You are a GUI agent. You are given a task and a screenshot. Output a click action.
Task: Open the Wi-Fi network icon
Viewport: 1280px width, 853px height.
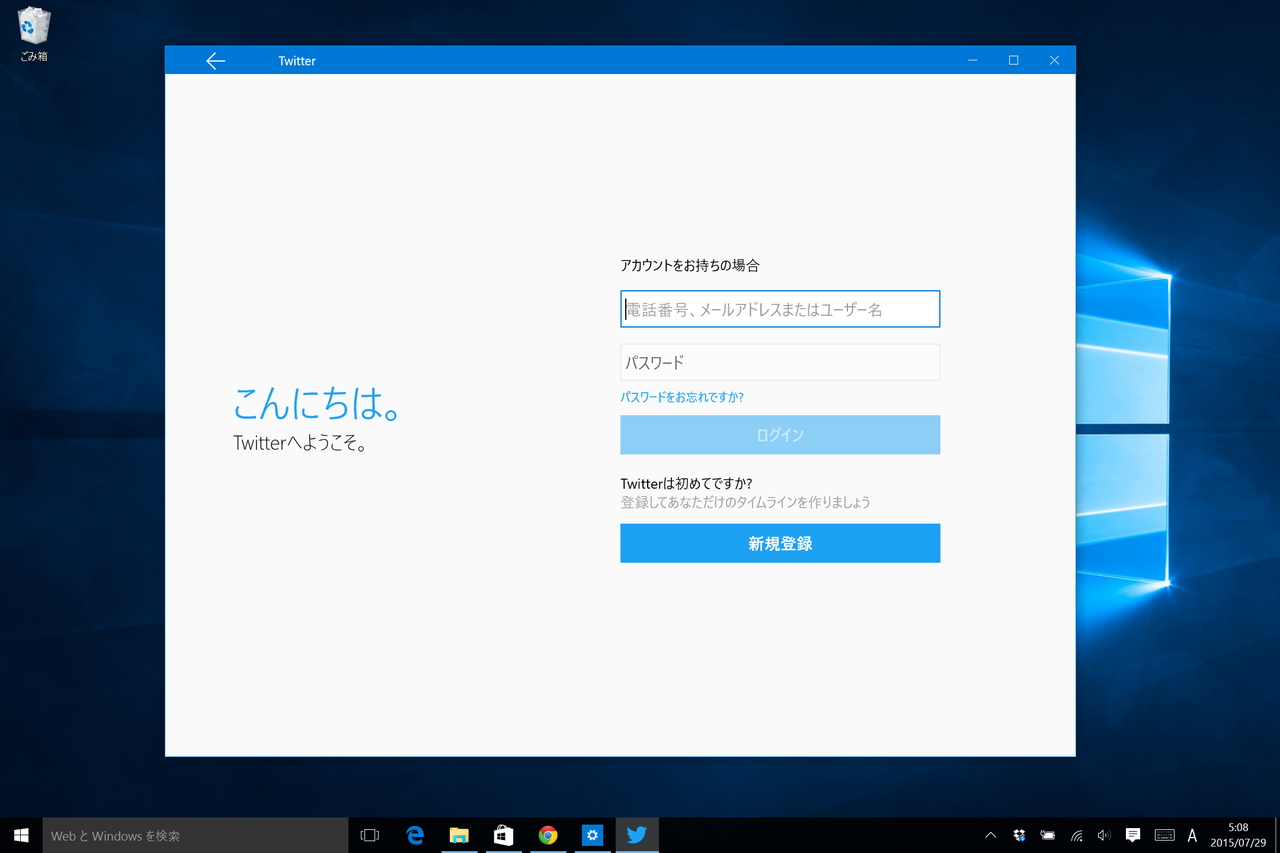click(1076, 835)
